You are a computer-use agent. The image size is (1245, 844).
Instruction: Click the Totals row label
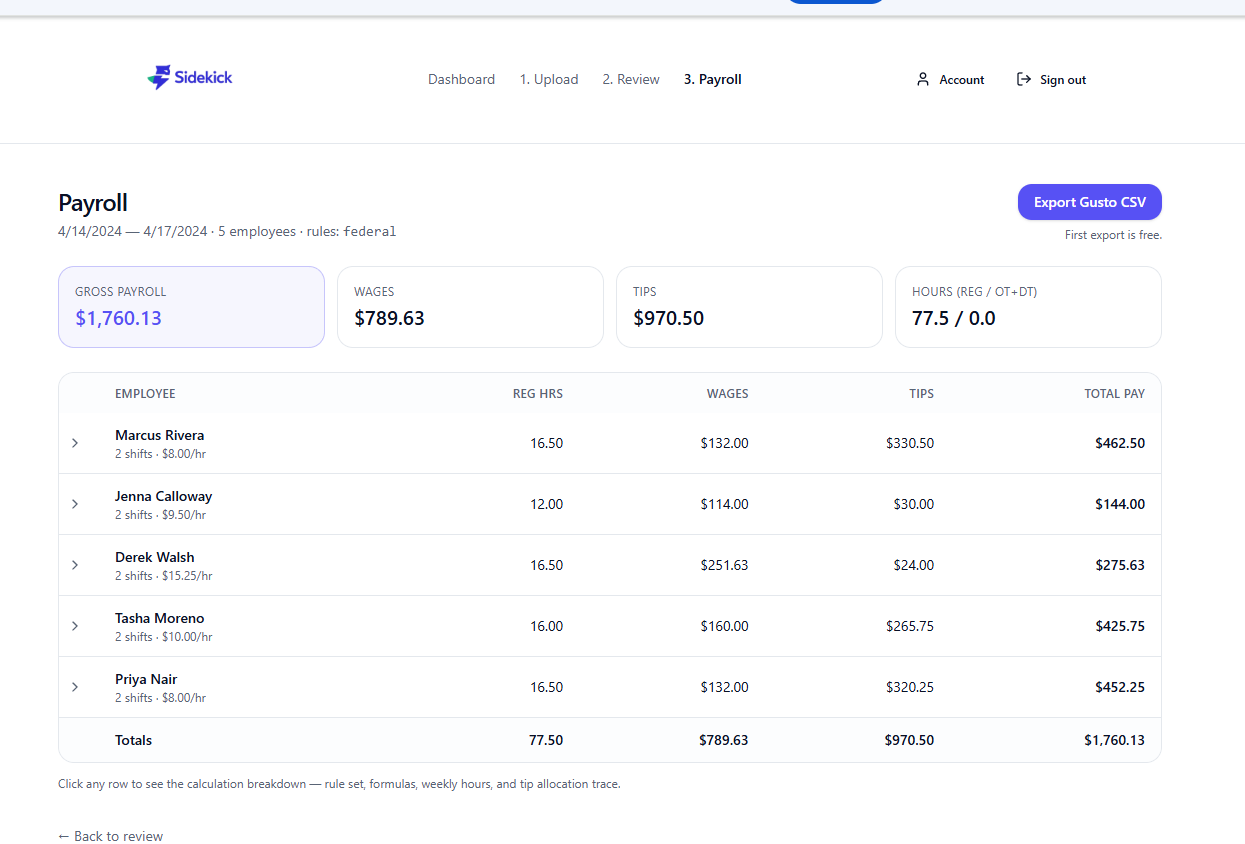(x=134, y=740)
